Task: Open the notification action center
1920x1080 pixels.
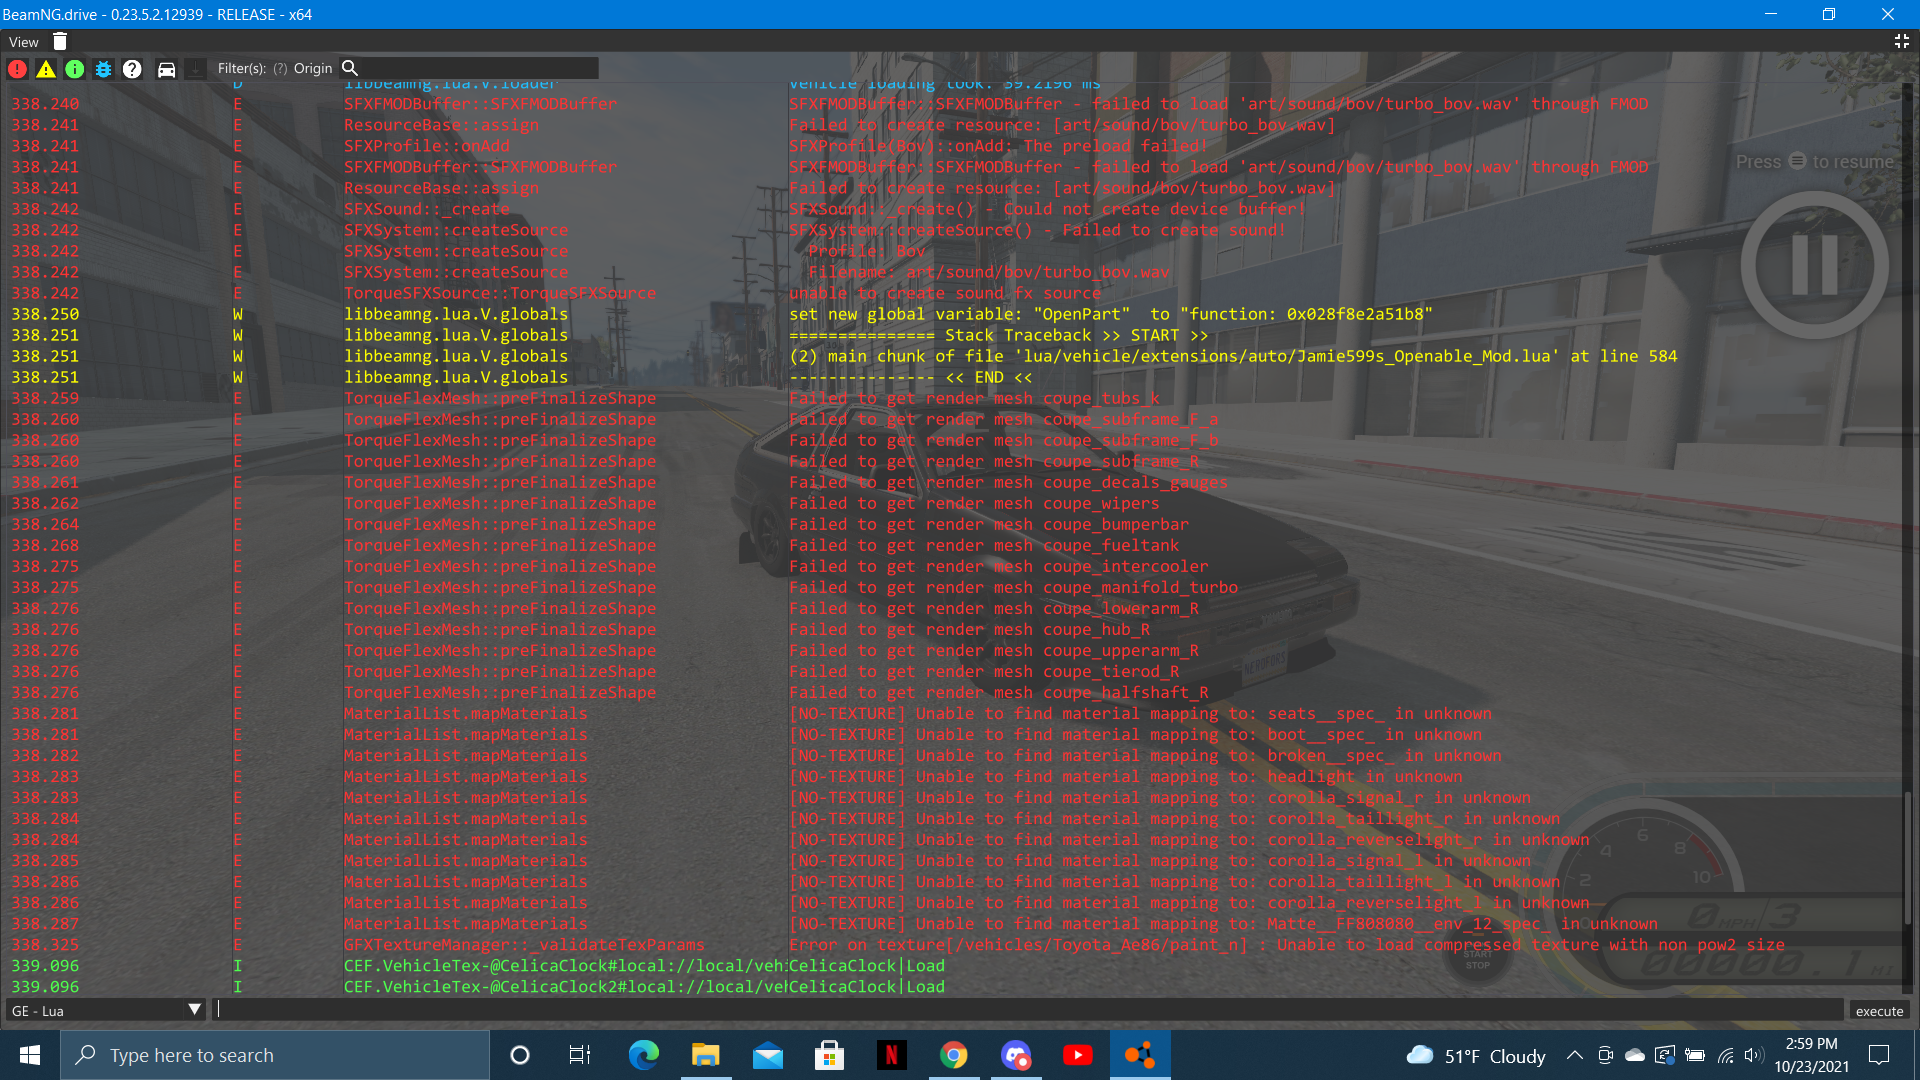Action: point(1879,1055)
